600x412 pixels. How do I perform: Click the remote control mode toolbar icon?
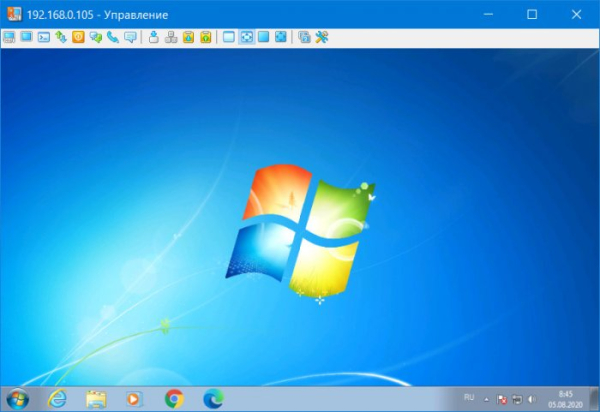pyautogui.click(x=9, y=37)
